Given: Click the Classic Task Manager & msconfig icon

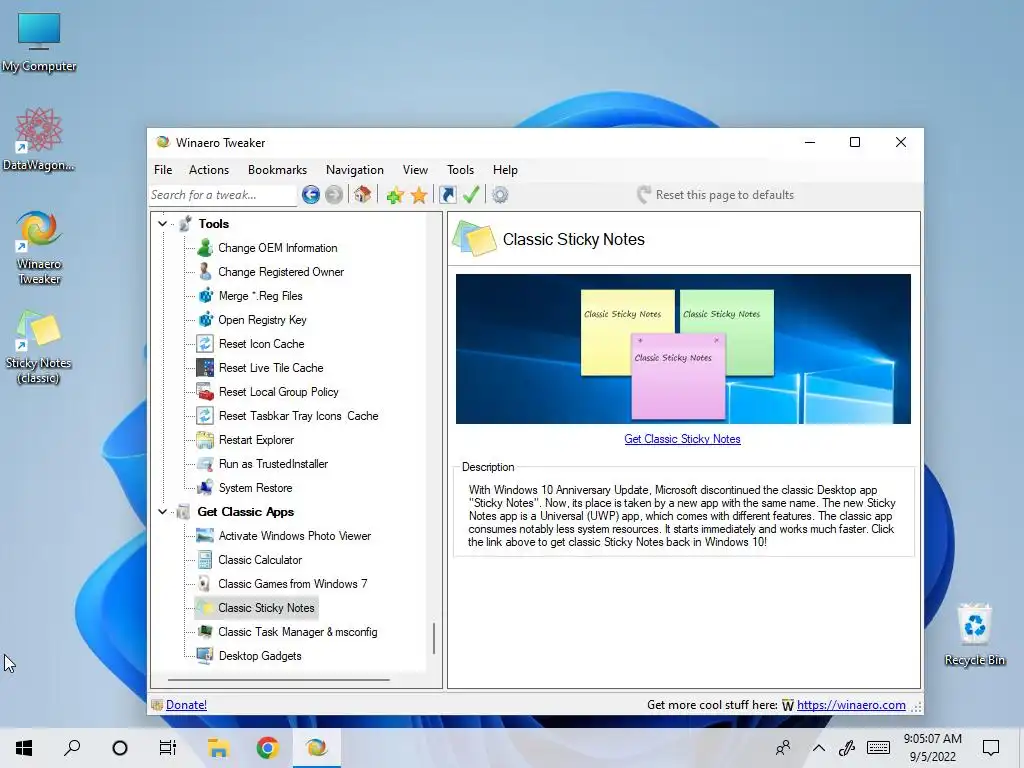Looking at the screenshot, I should pyautogui.click(x=205, y=632).
